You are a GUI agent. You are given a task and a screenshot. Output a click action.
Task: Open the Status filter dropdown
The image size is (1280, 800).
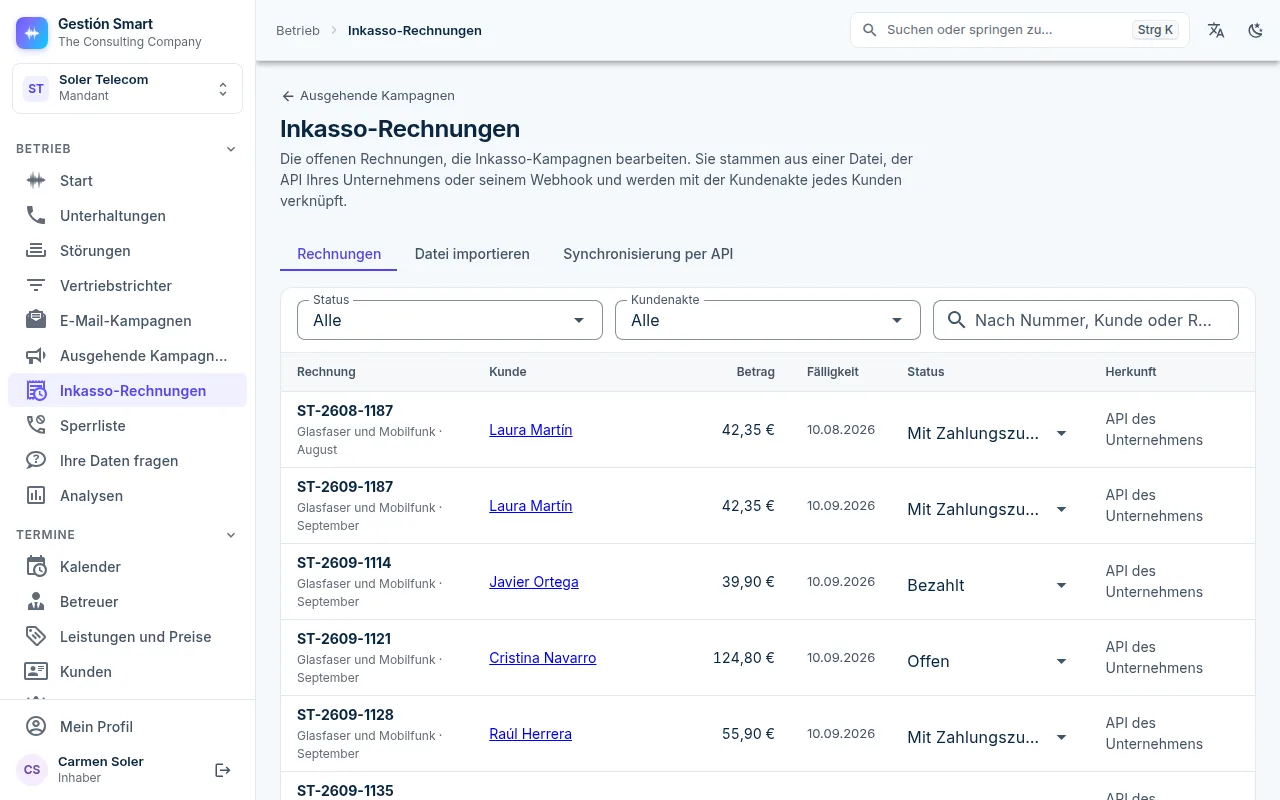(450, 320)
